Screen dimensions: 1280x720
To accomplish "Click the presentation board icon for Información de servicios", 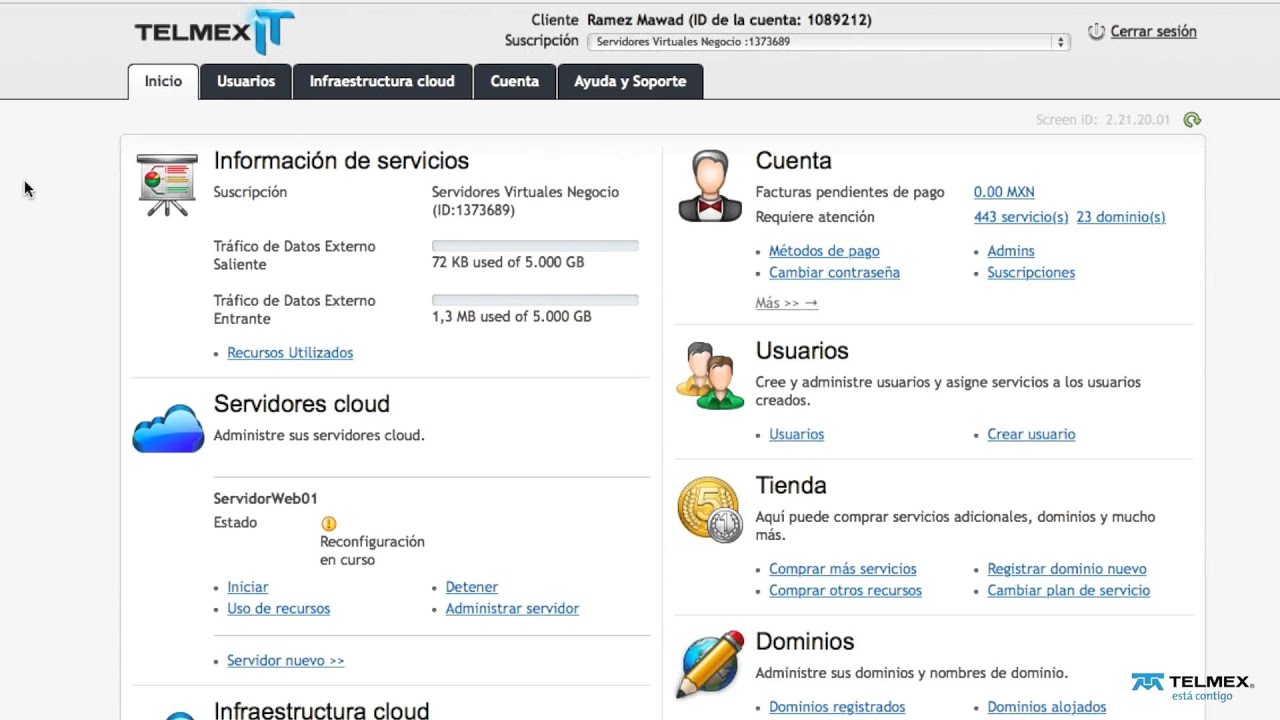I will (167, 185).
